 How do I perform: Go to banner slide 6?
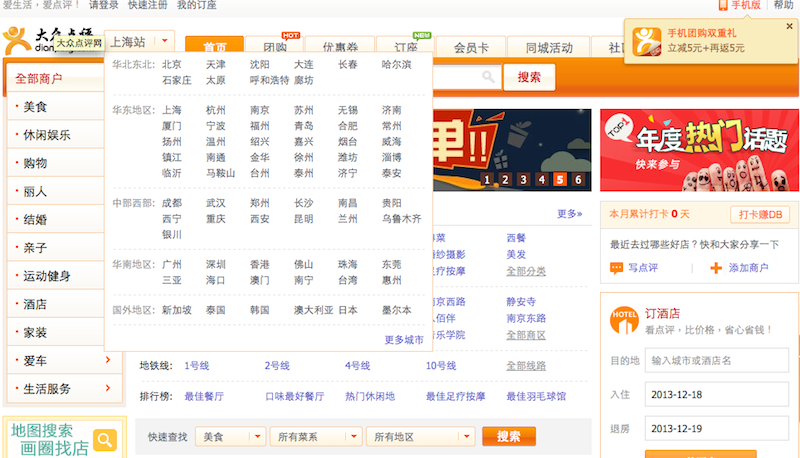coord(578,180)
